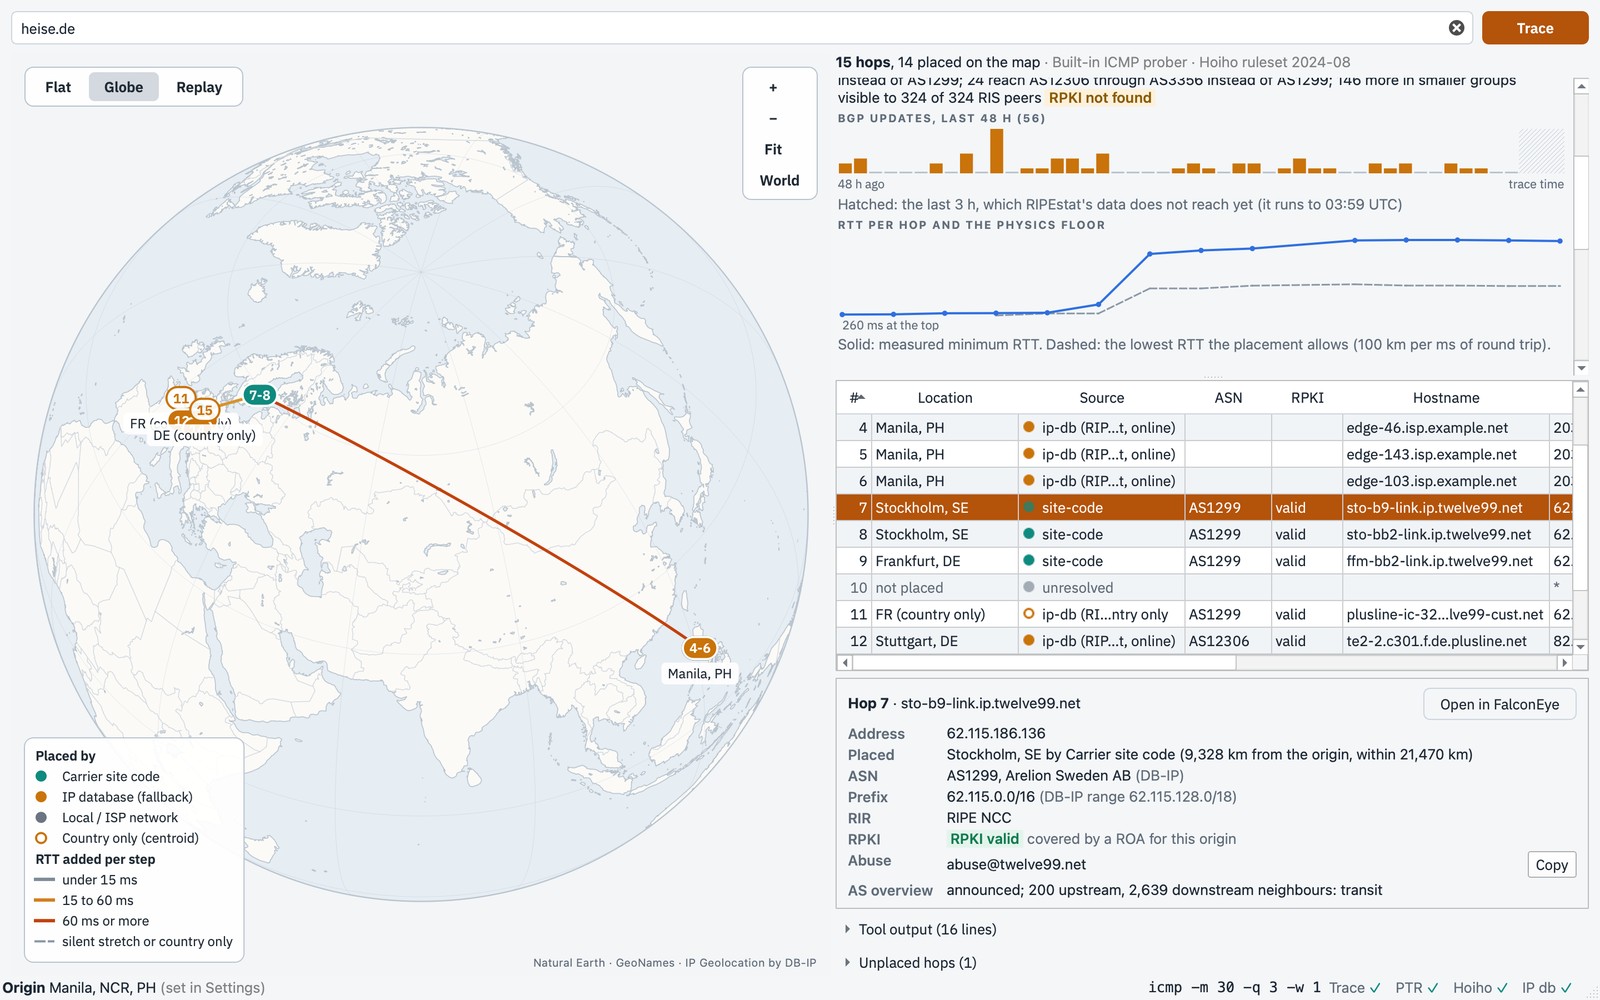Click hop marker 11 on globe
The height and width of the screenshot is (1000, 1600).
(181, 398)
